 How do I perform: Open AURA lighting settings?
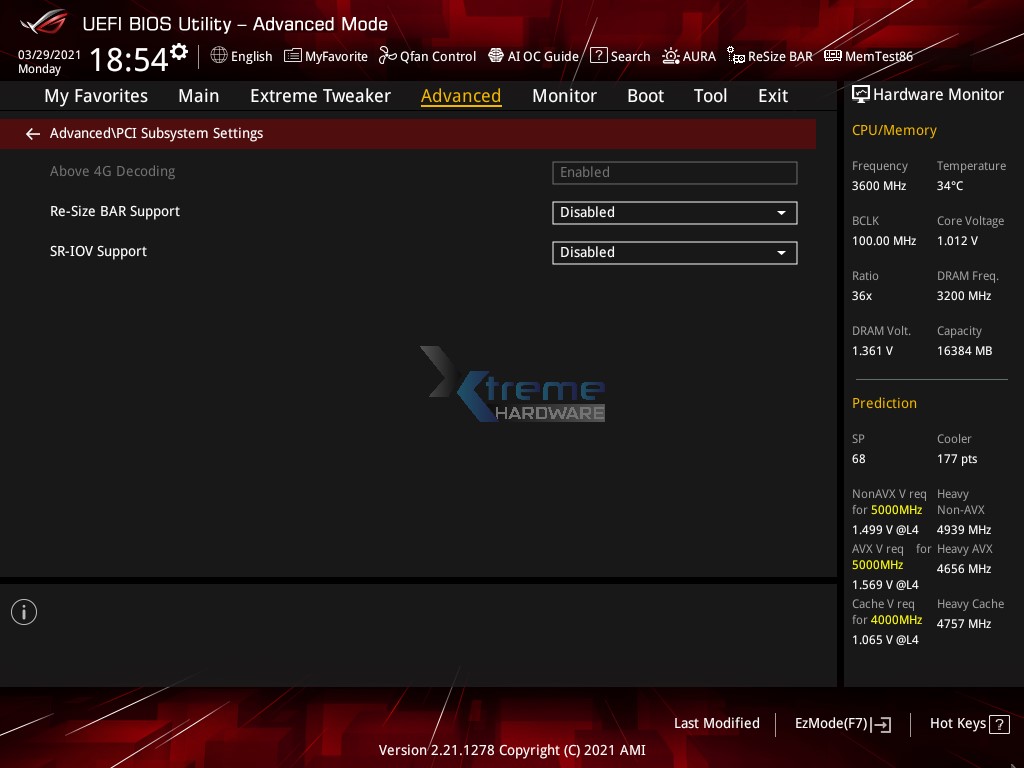[689, 56]
